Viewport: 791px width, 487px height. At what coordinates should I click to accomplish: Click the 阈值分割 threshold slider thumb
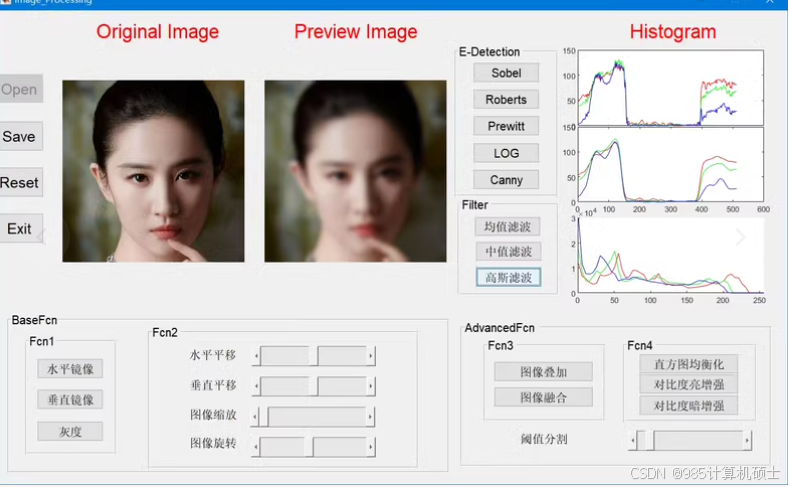click(x=649, y=441)
